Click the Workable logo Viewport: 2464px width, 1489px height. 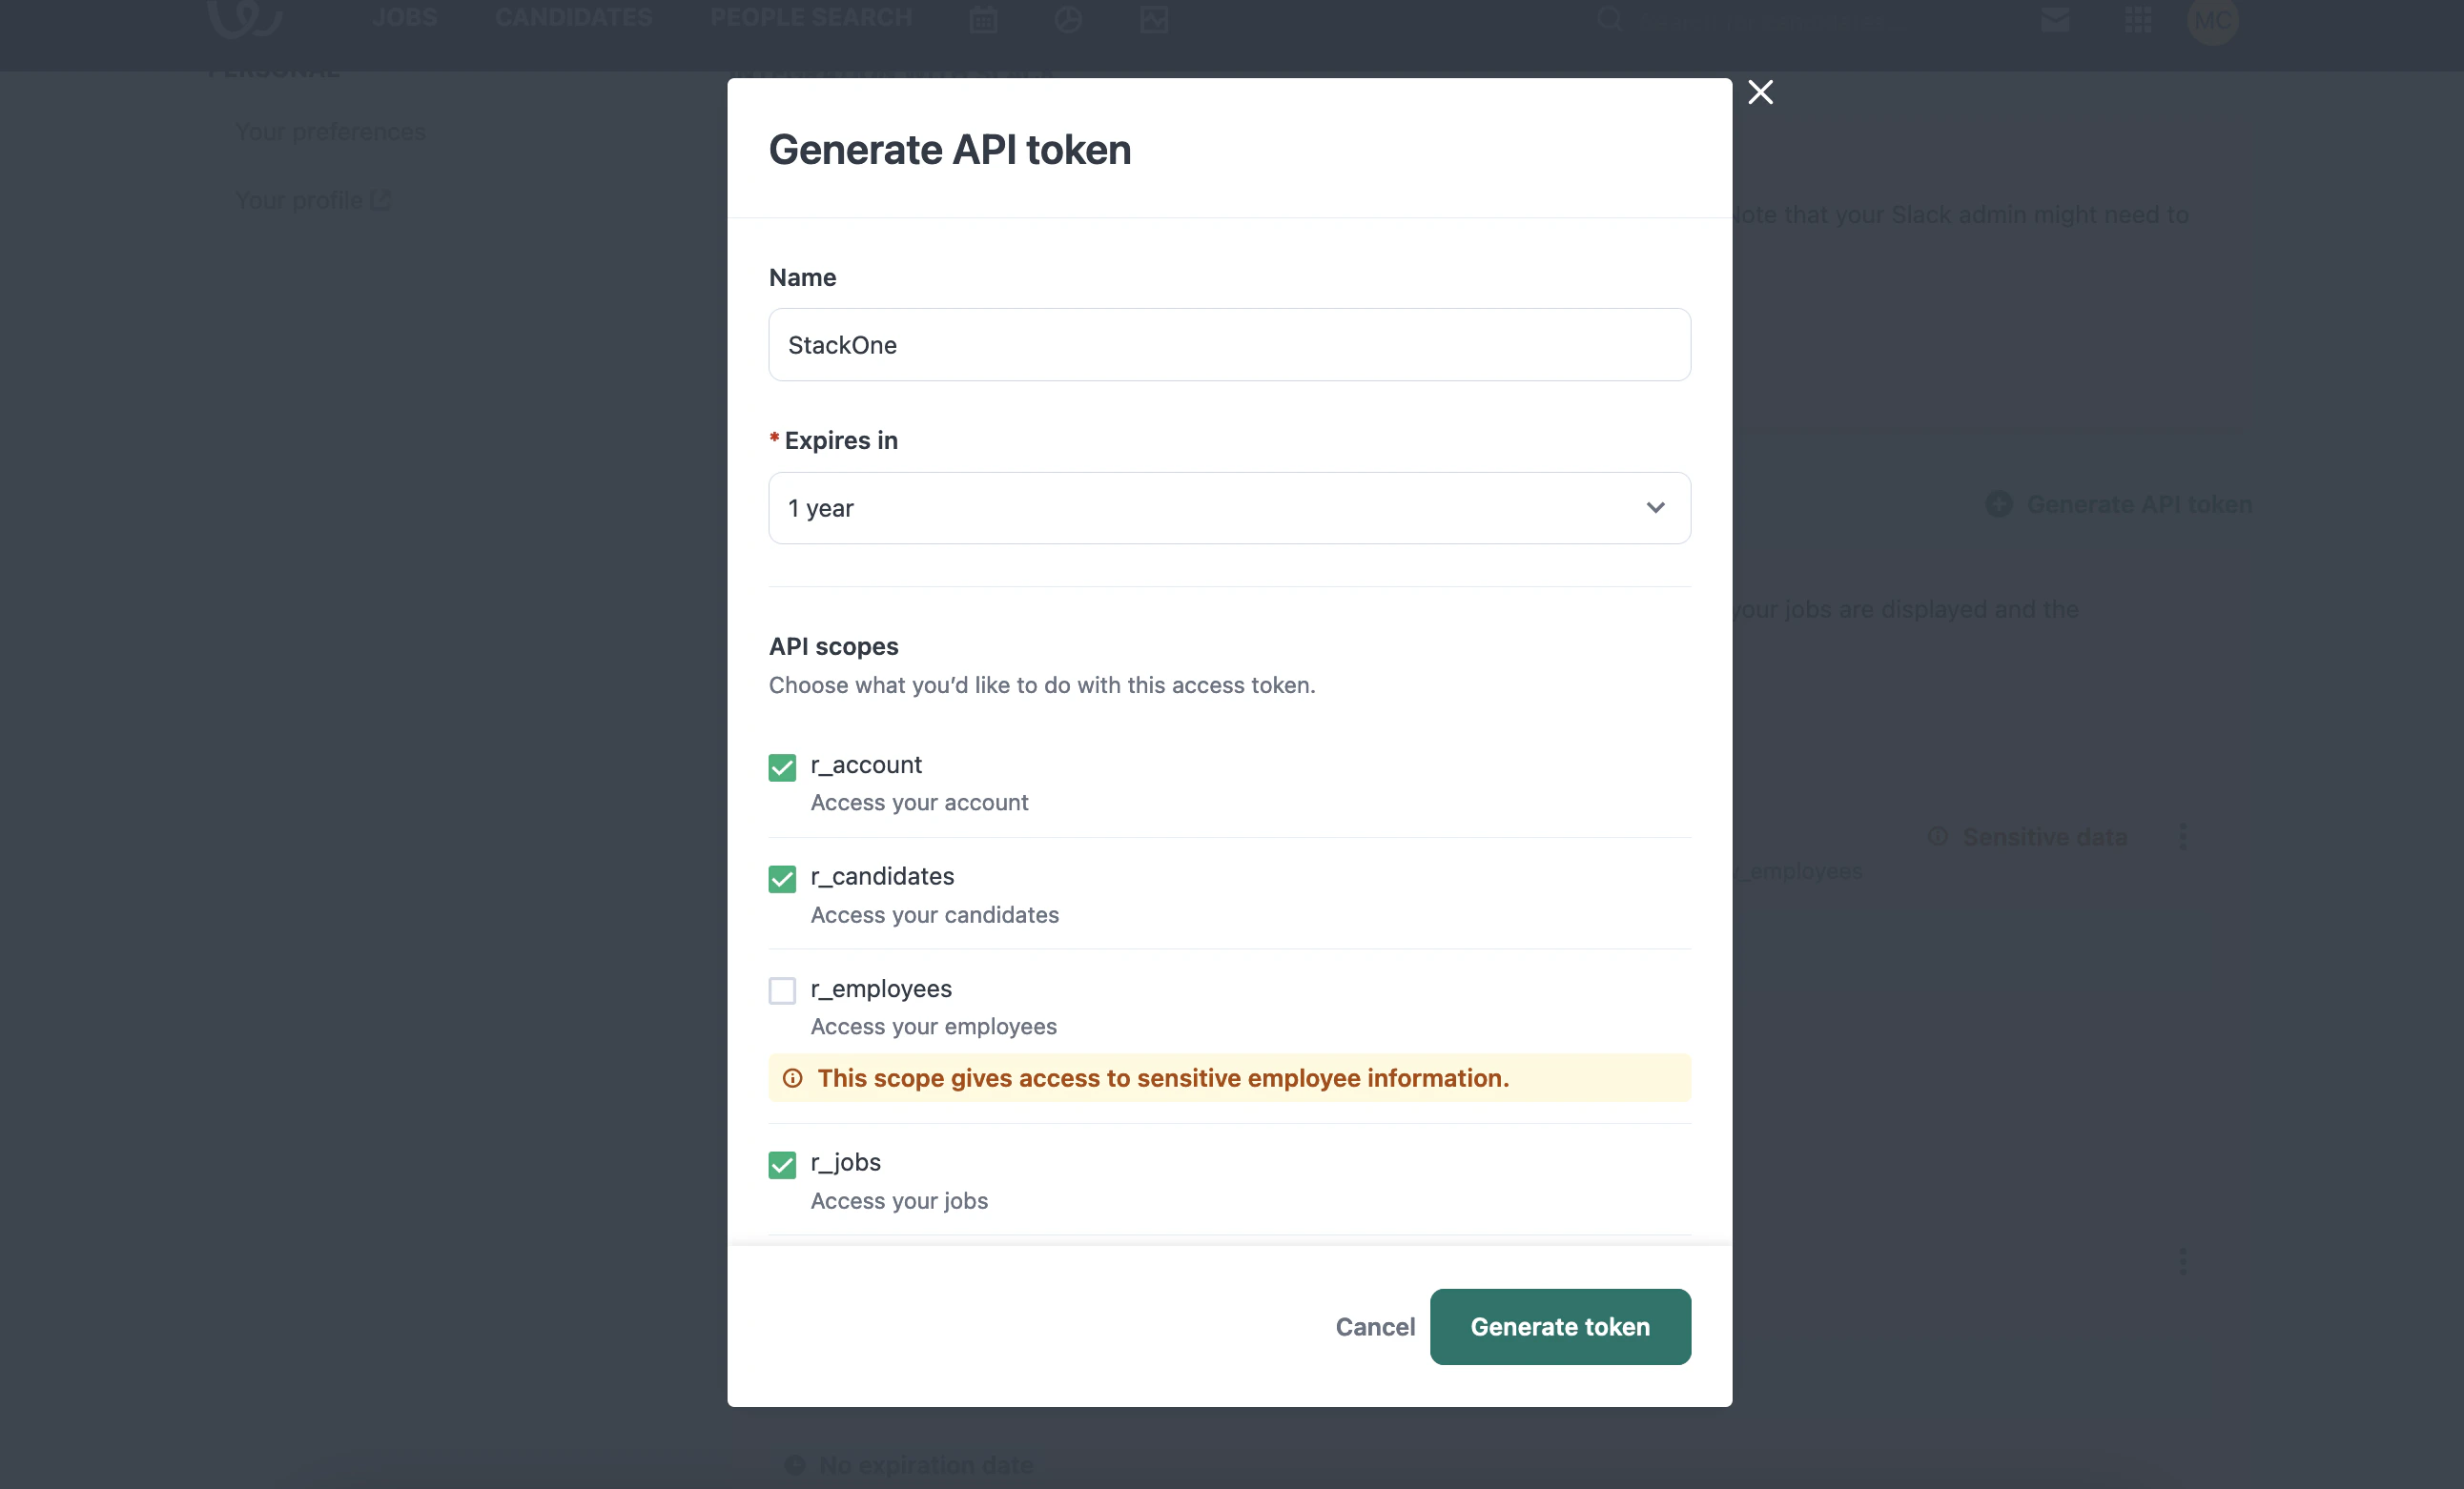[242, 18]
